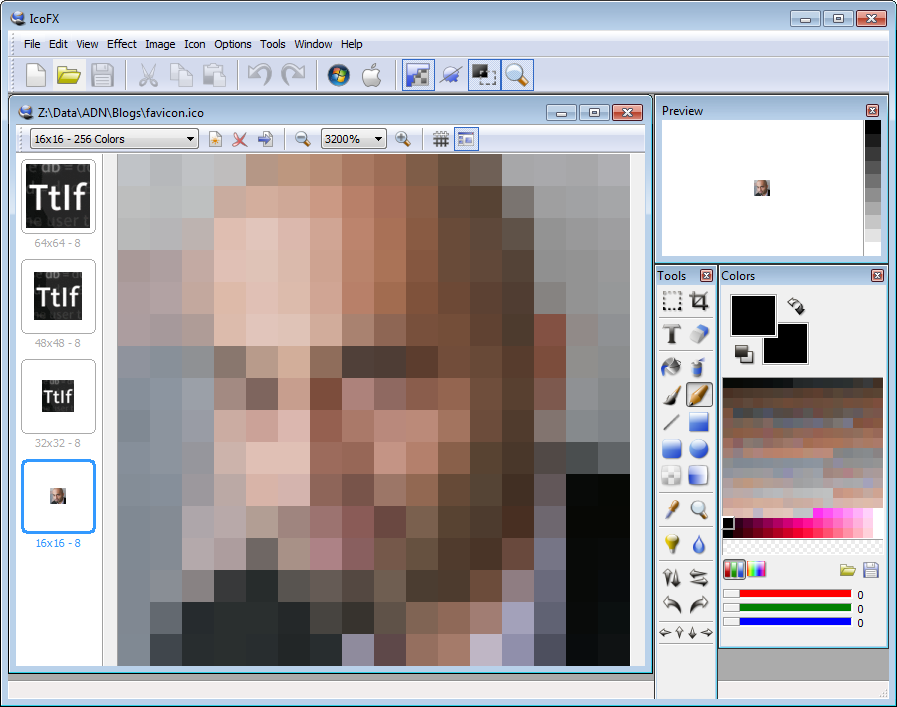The width and height of the screenshot is (897, 707).
Task: Select the rectangular selection tool
Action: click(672, 301)
